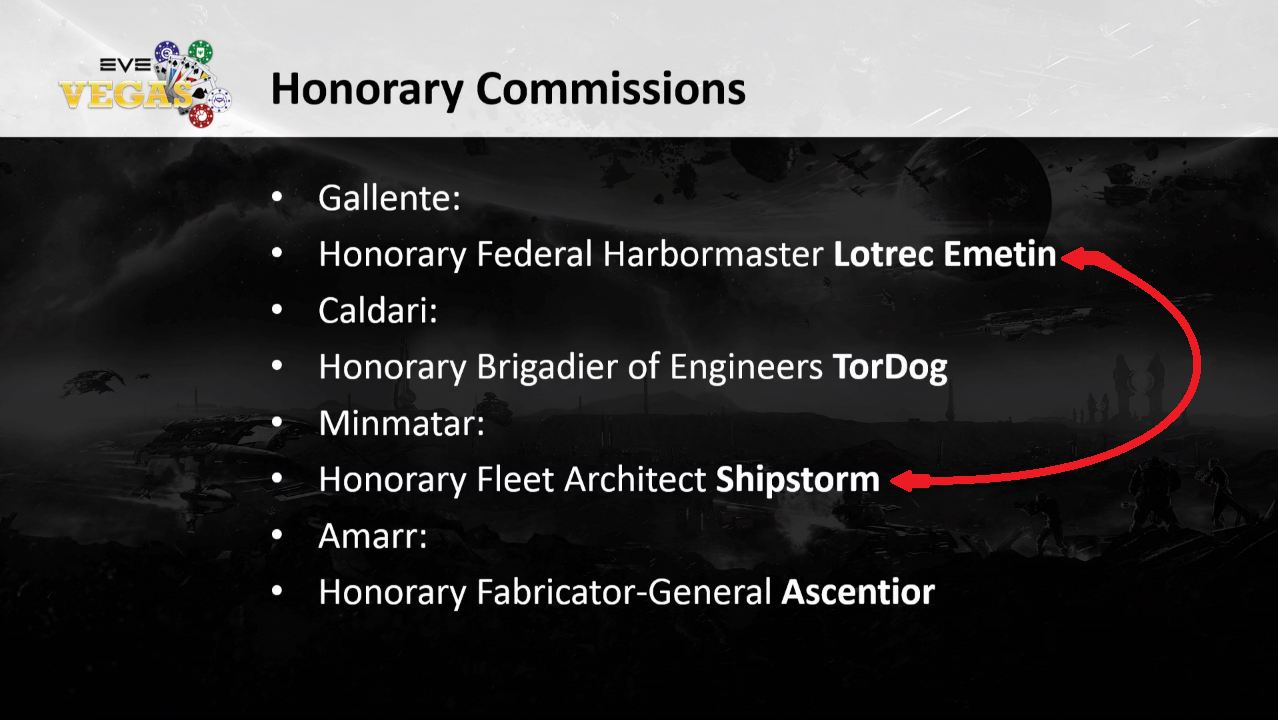Click the Honorary Fleet Architect text

(512, 480)
